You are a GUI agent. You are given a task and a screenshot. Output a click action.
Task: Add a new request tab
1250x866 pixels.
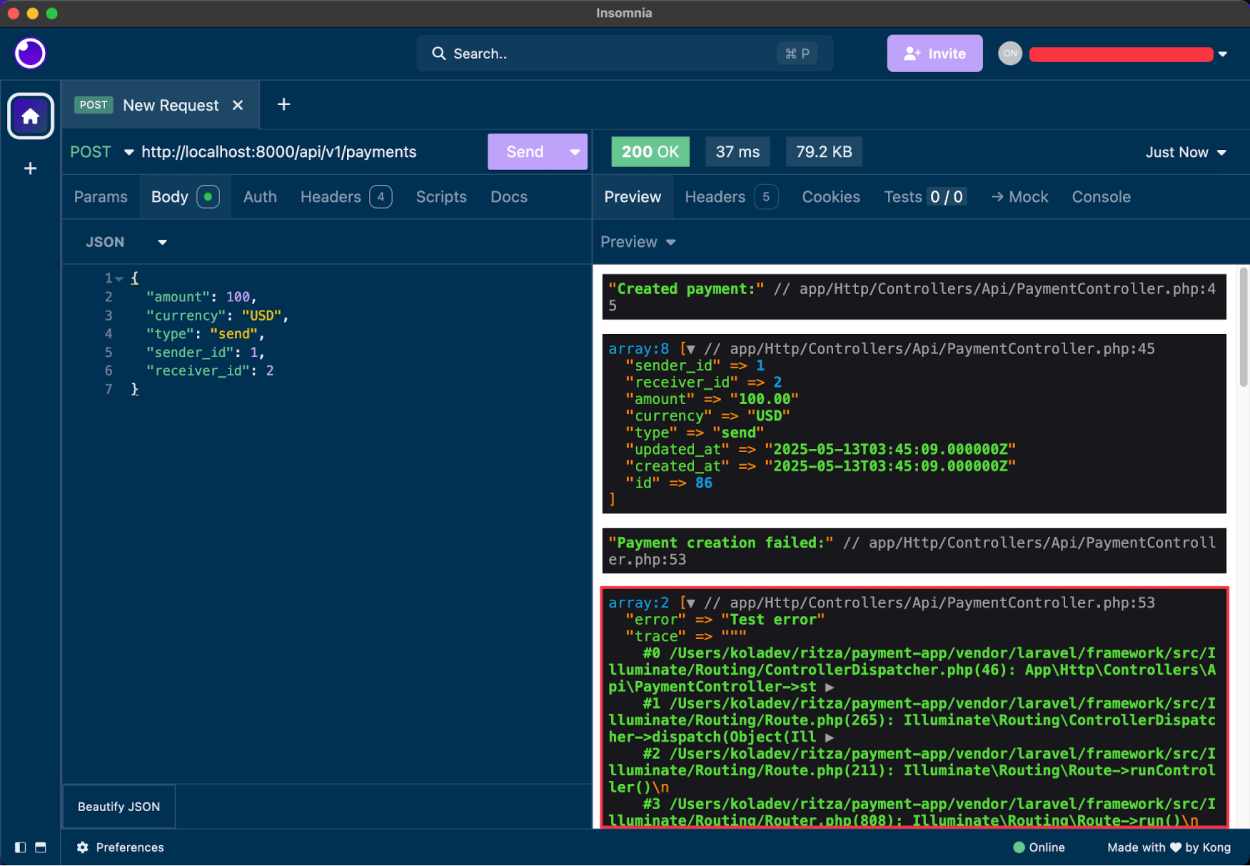coord(284,105)
